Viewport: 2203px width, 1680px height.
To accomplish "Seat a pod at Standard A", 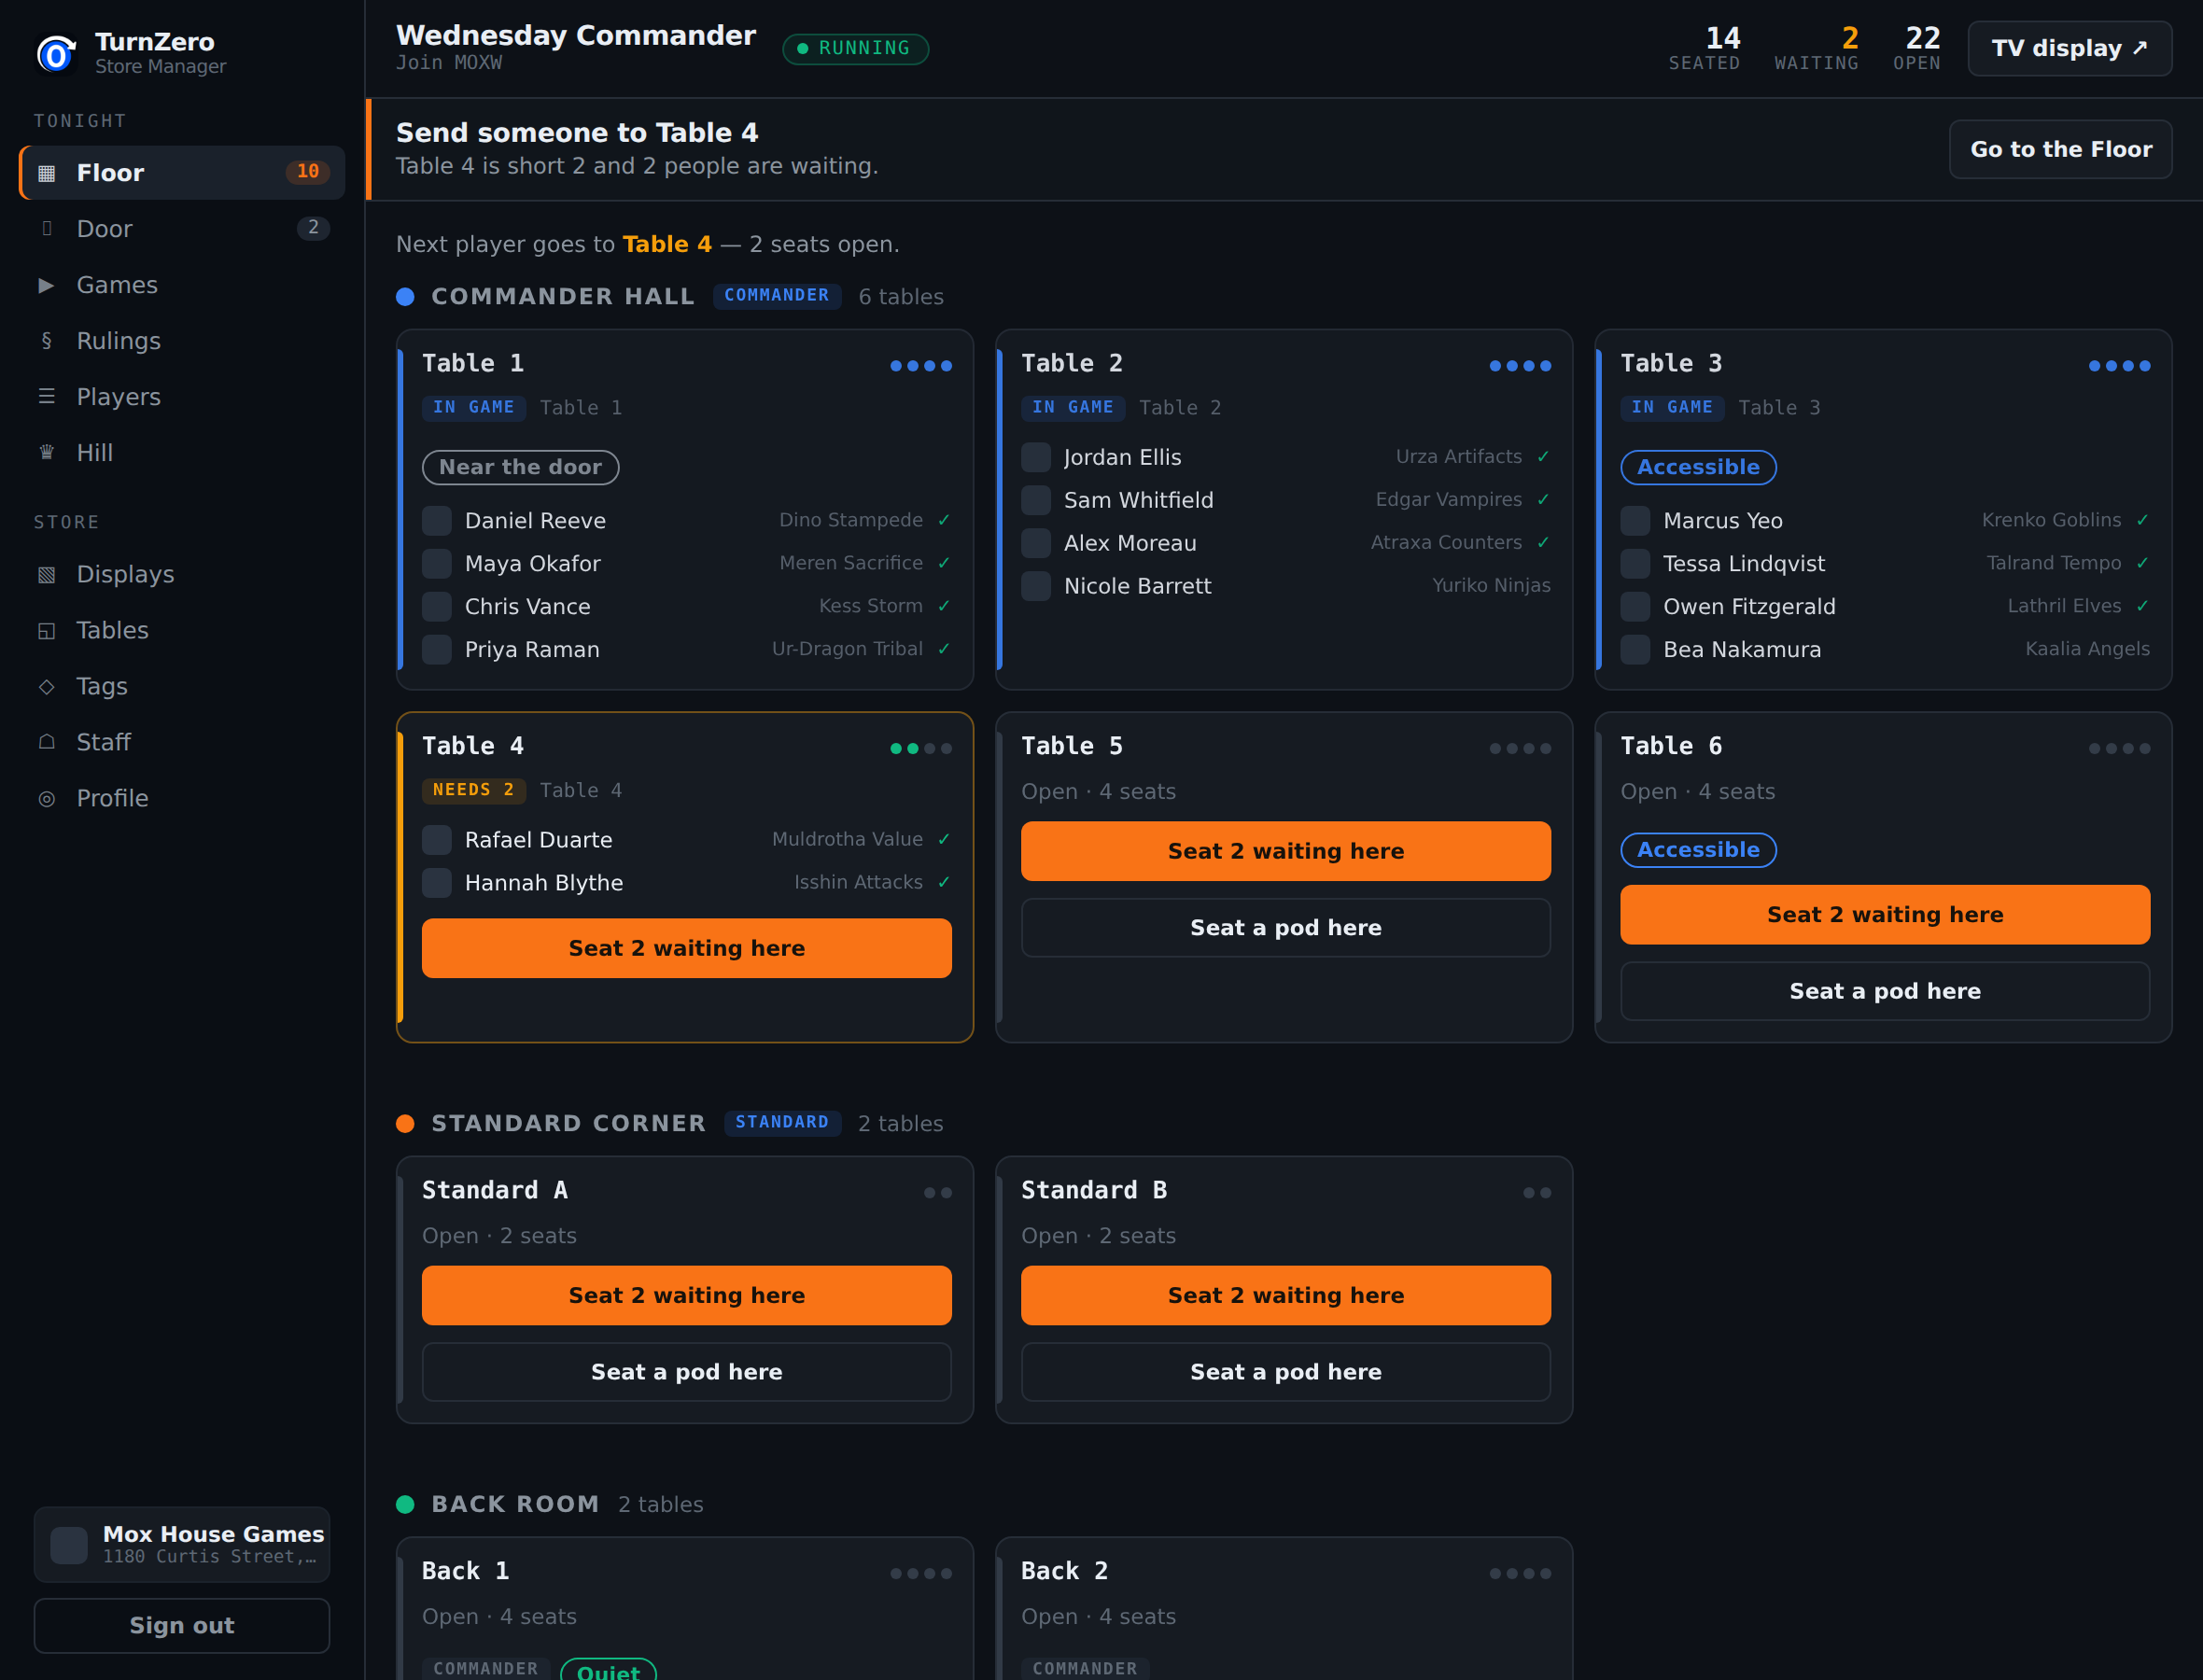I will point(687,1372).
